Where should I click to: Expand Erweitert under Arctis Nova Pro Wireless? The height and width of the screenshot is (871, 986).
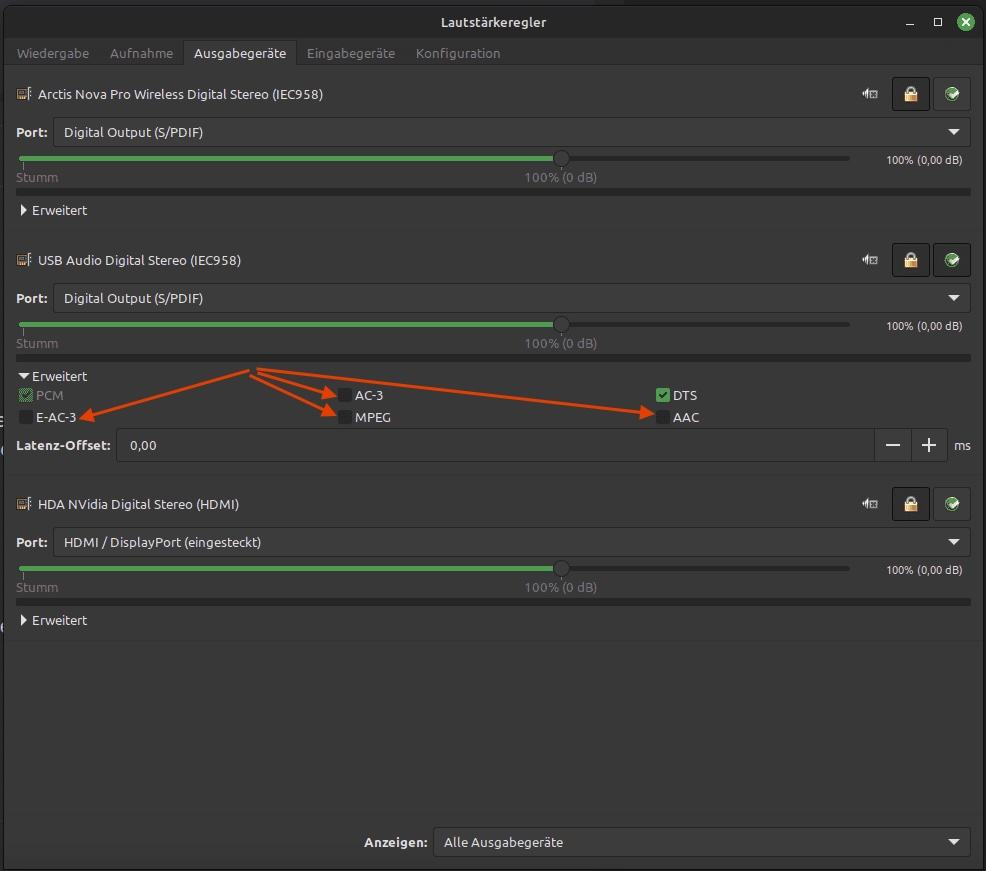[x=53, y=211]
